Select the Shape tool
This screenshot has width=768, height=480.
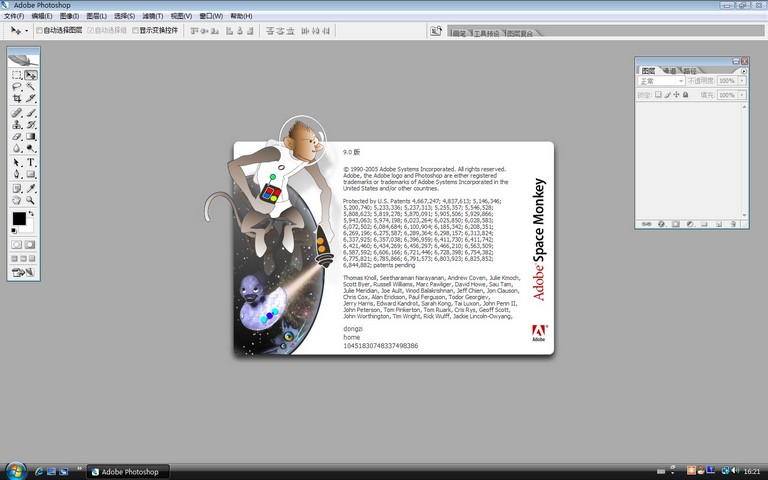[31, 174]
